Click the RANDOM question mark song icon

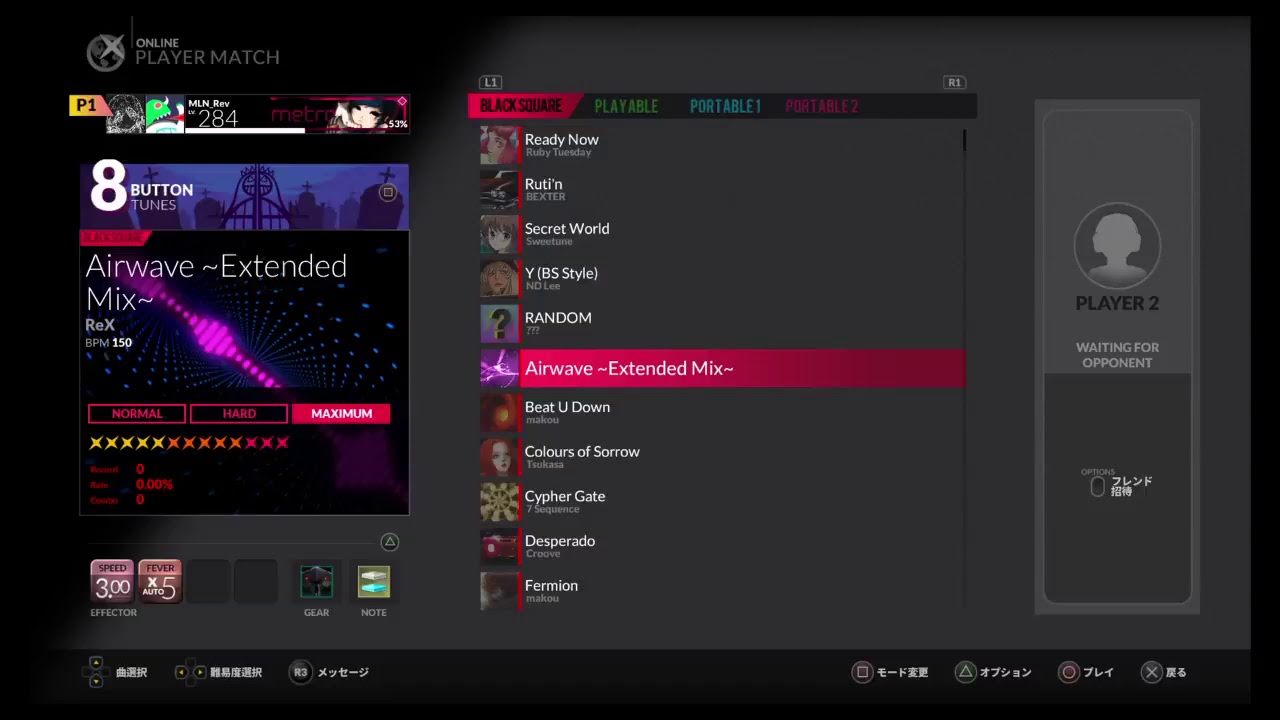pyautogui.click(x=499, y=323)
